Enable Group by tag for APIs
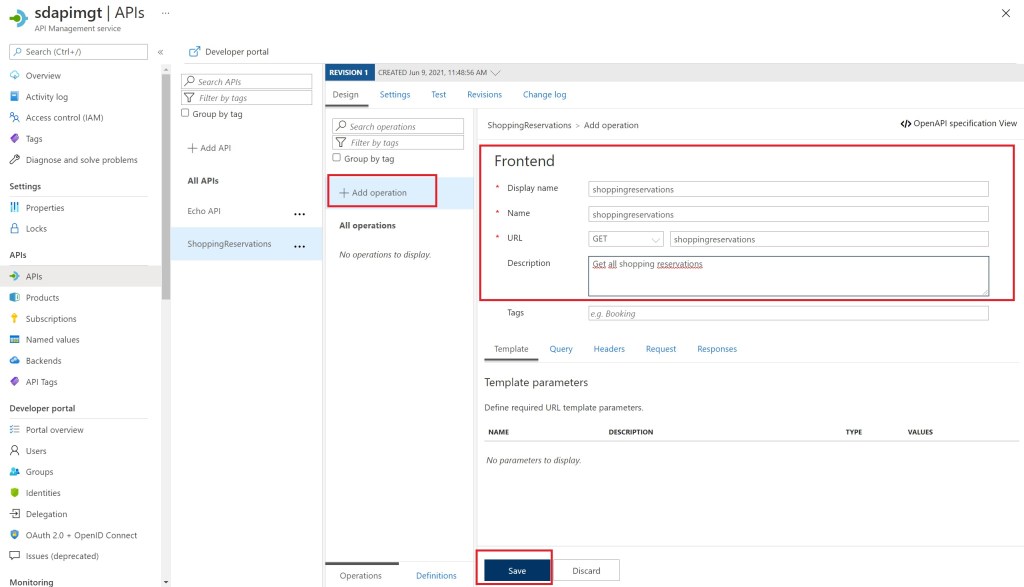Screen dimensions: 1024x587 [x=185, y=114]
